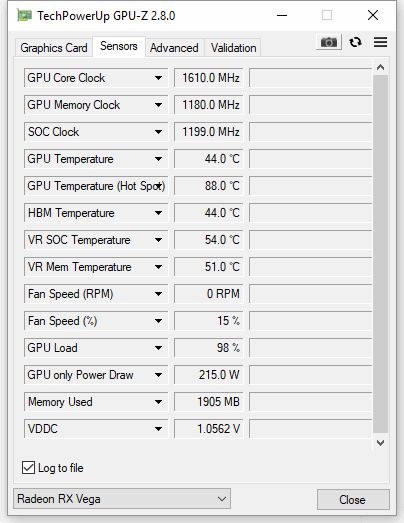Click the refresh sensors icon
The image size is (404, 523).
pos(355,42)
